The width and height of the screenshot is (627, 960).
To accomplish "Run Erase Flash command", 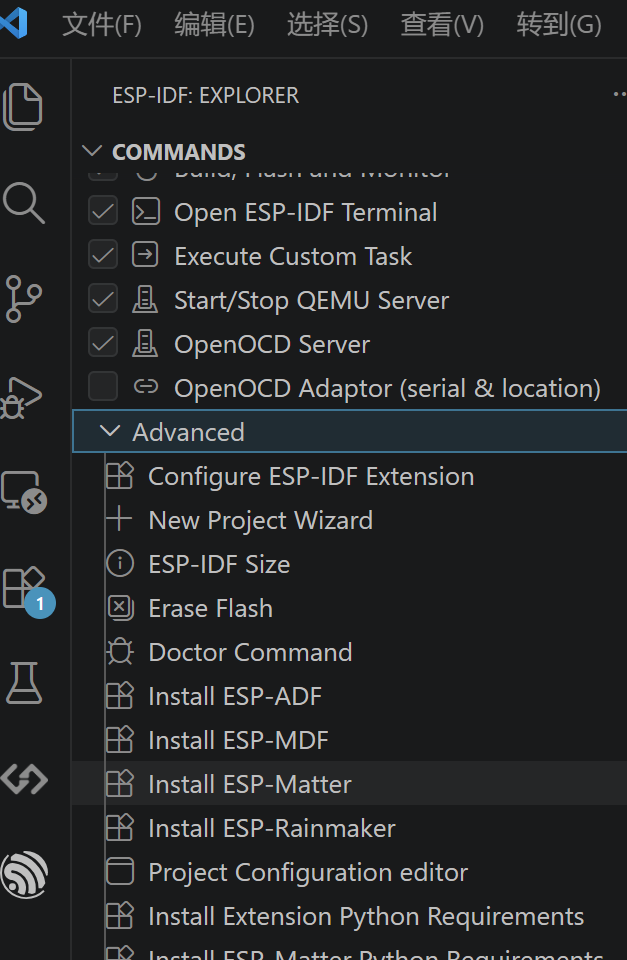I will 211,608.
